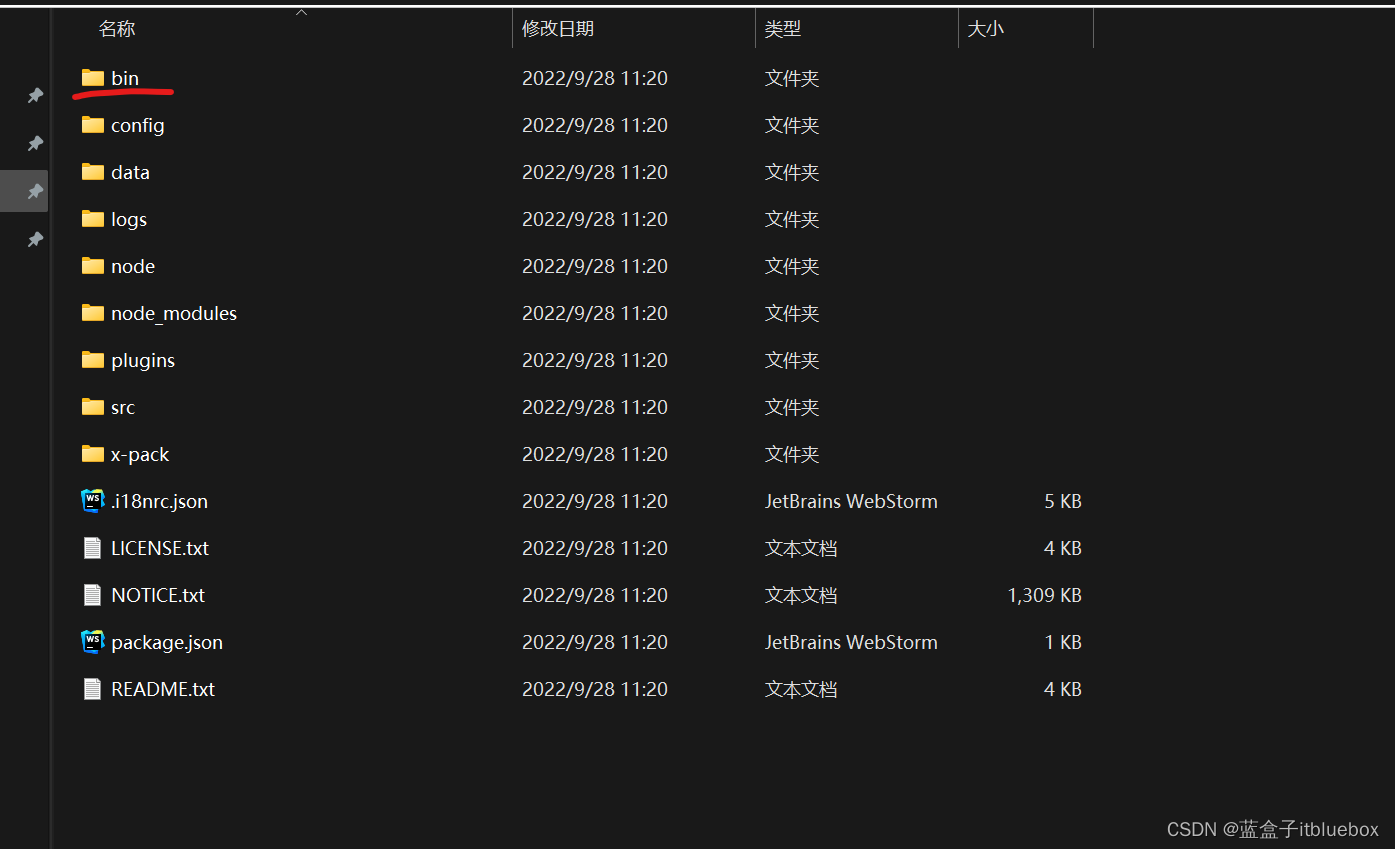This screenshot has width=1395, height=849.
Task: Click the 文本文档 type of README.txt
Action: pyautogui.click(x=801, y=689)
